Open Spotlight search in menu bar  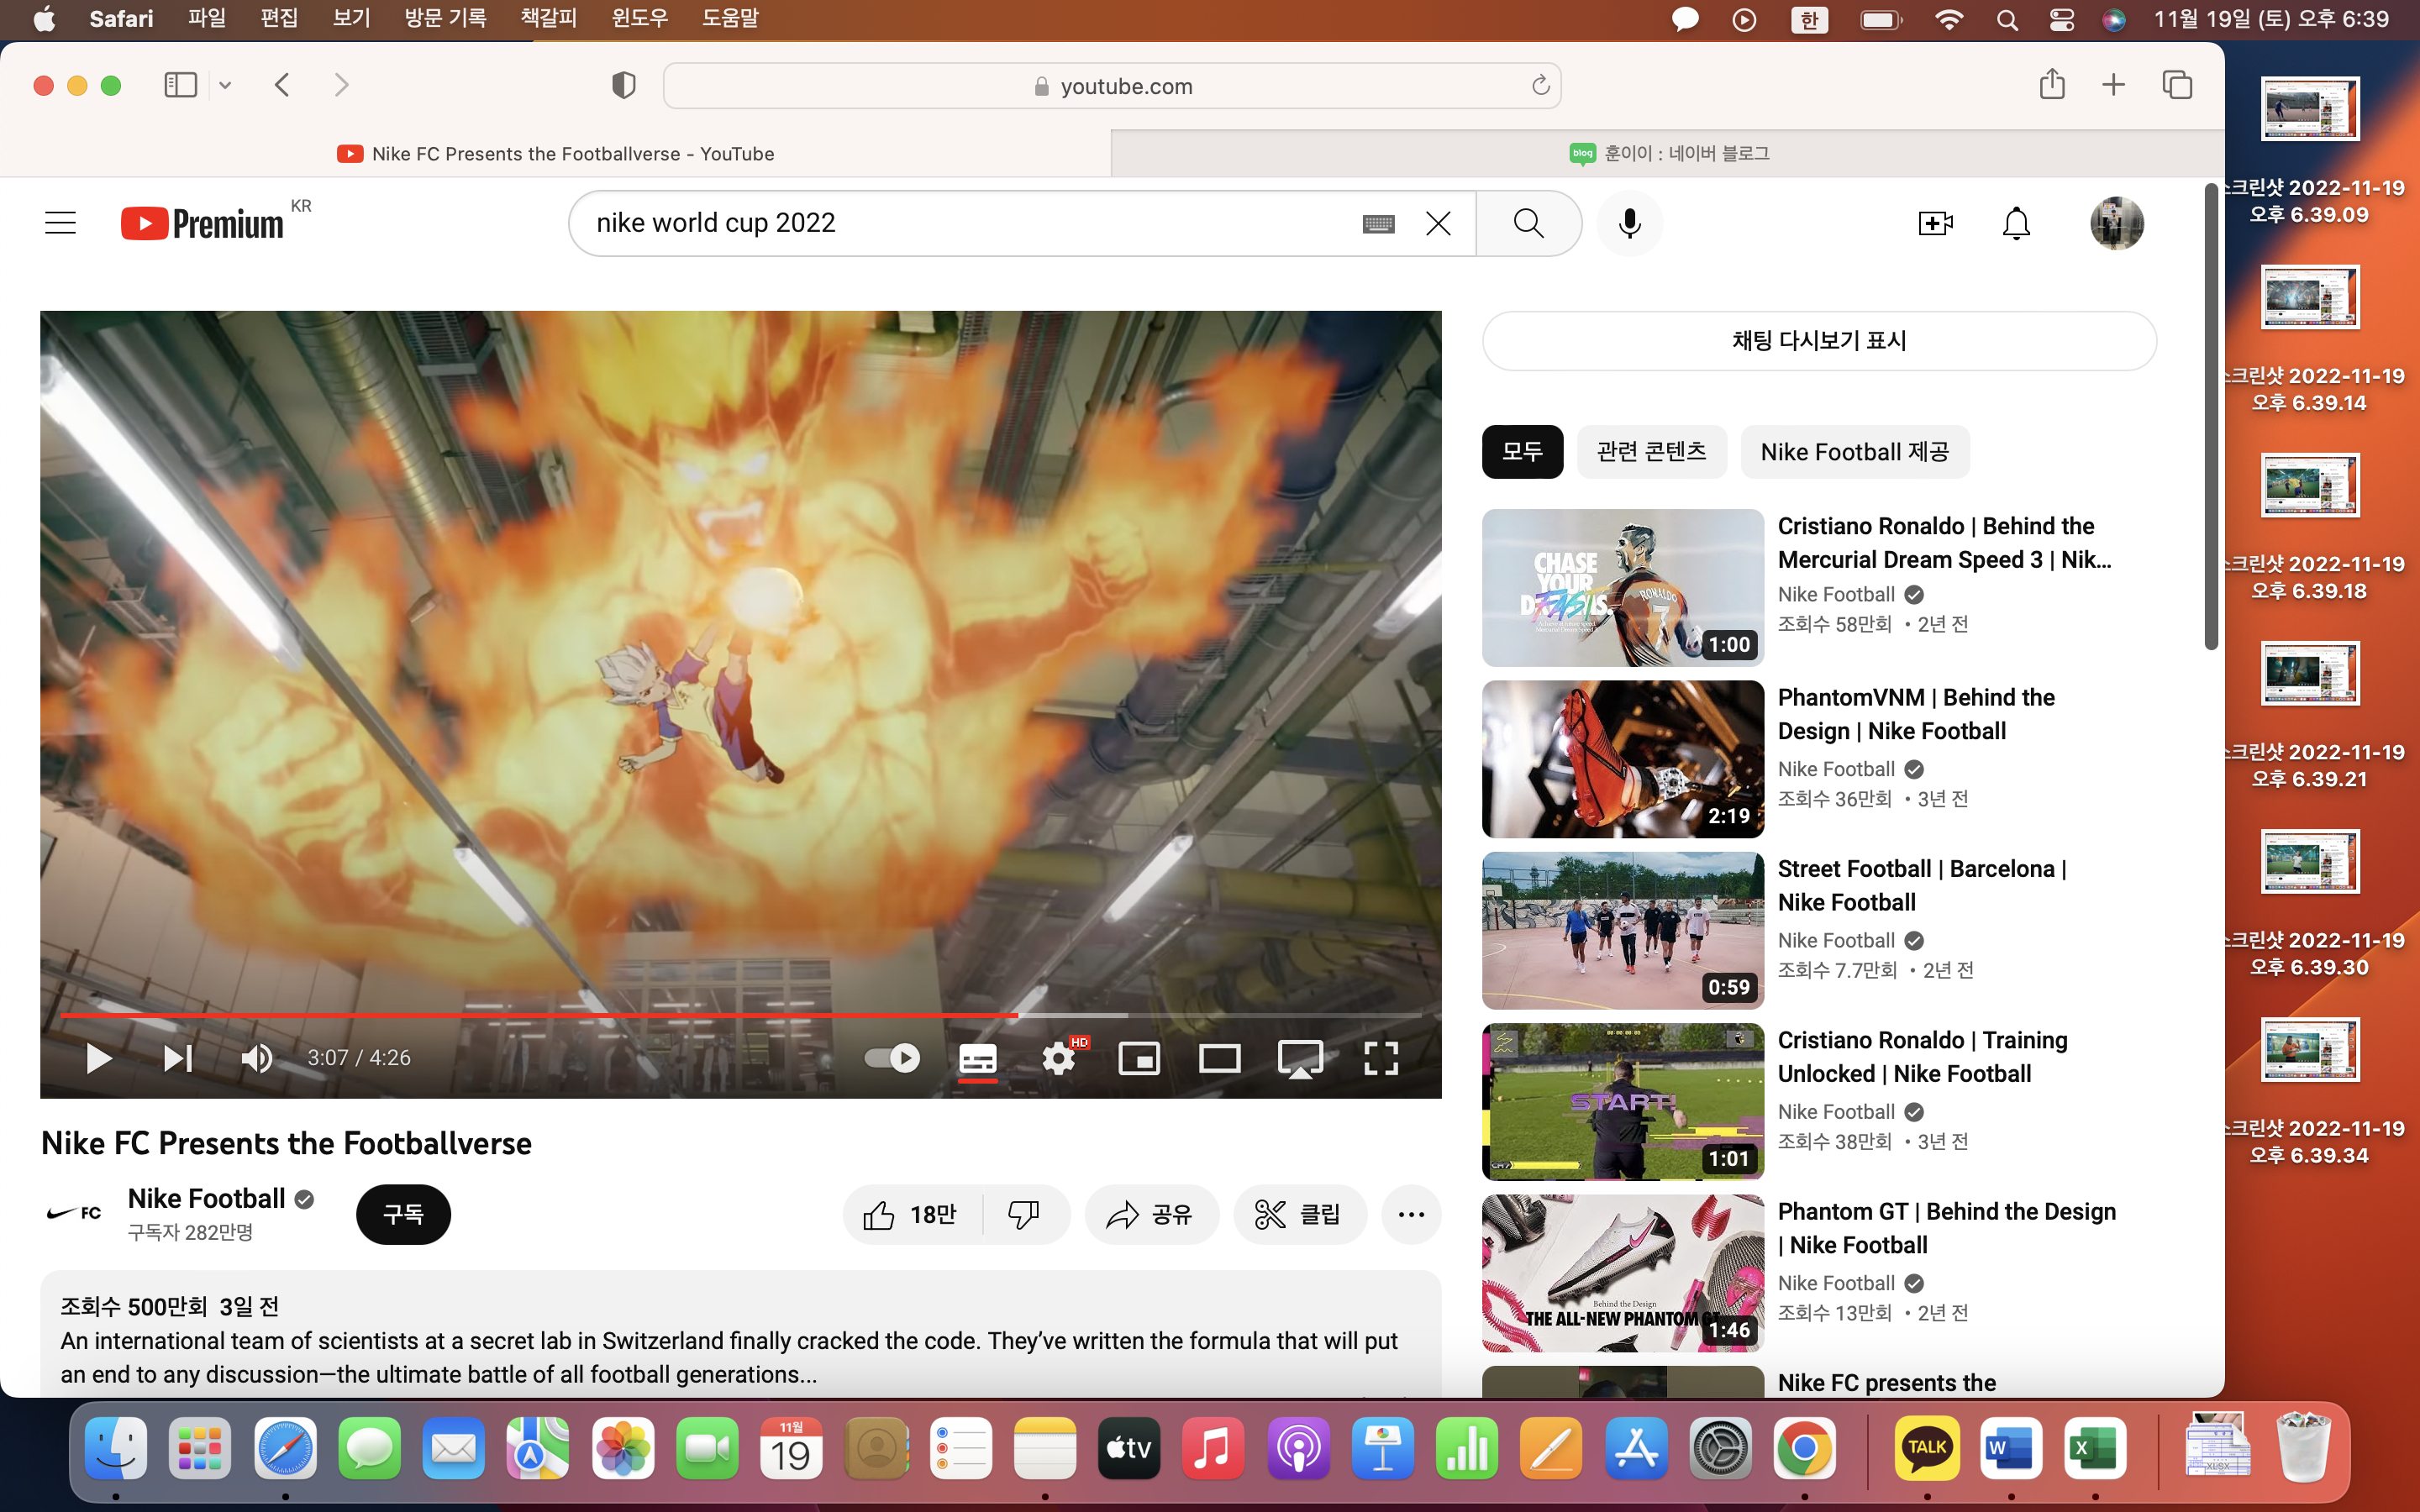[x=2006, y=19]
